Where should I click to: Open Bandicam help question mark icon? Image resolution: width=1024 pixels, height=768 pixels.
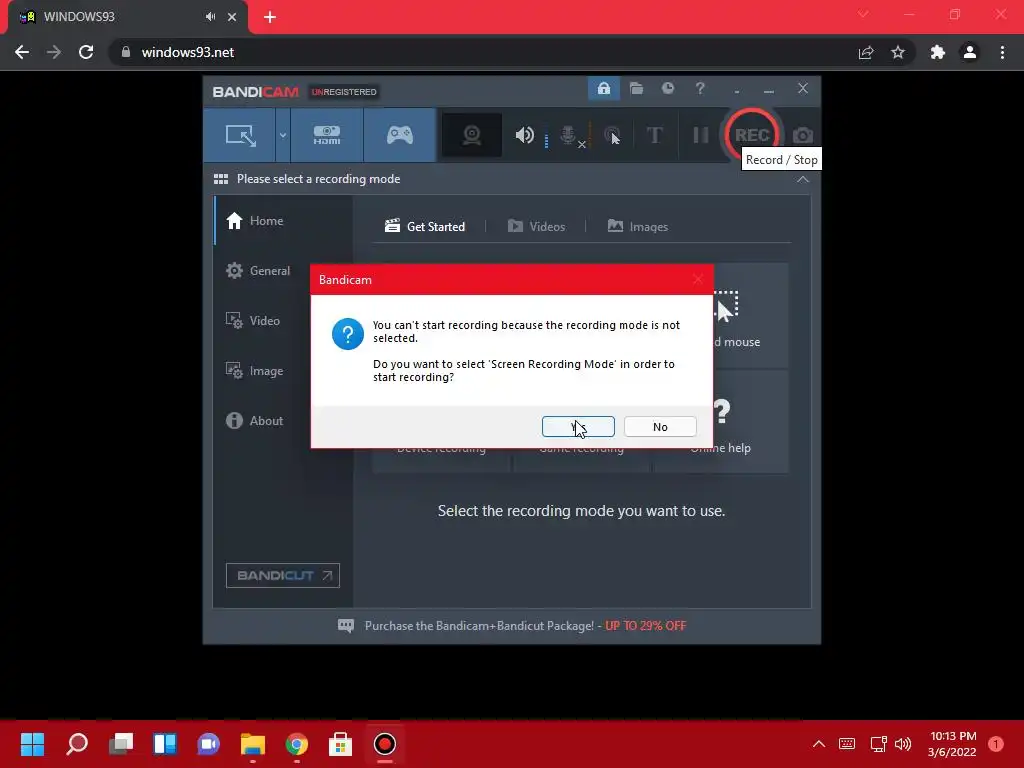click(700, 88)
